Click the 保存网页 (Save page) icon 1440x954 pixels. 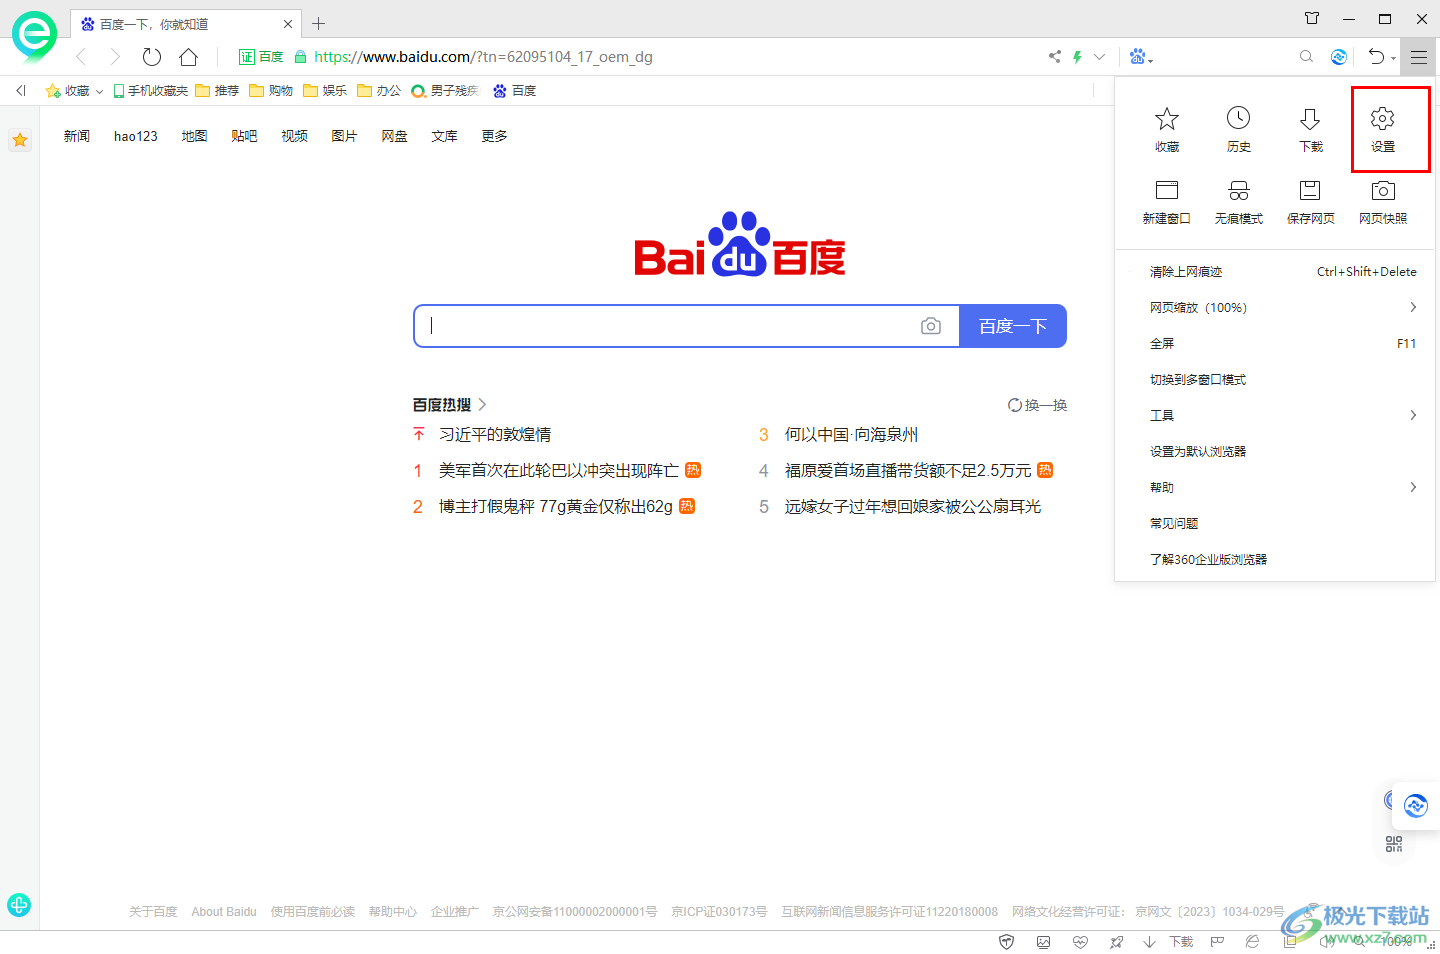[1310, 191]
